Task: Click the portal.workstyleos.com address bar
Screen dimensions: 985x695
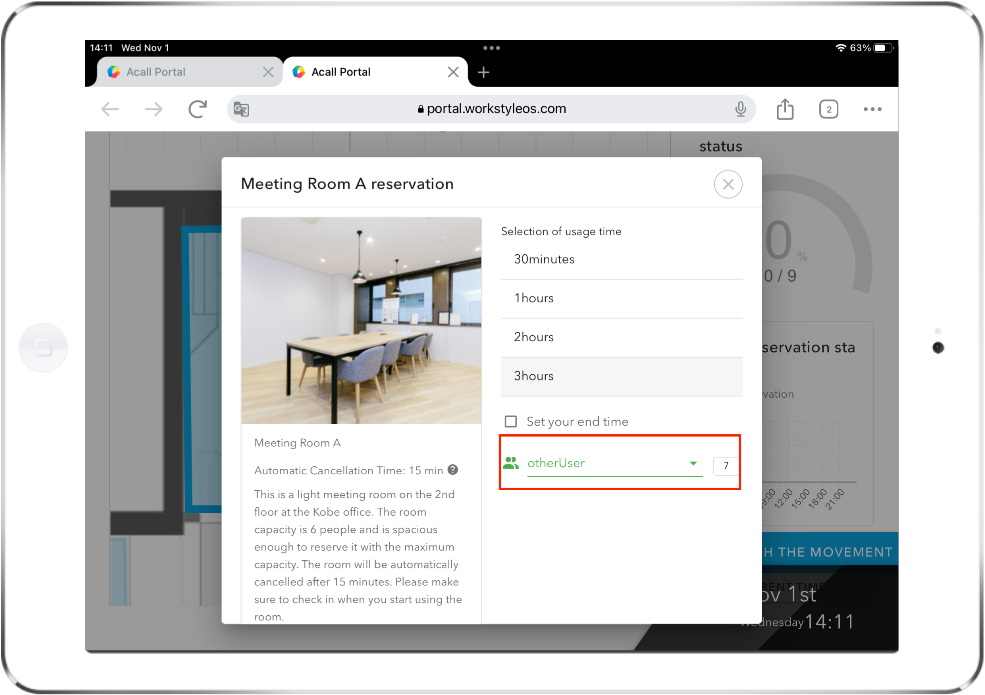Action: coord(491,109)
